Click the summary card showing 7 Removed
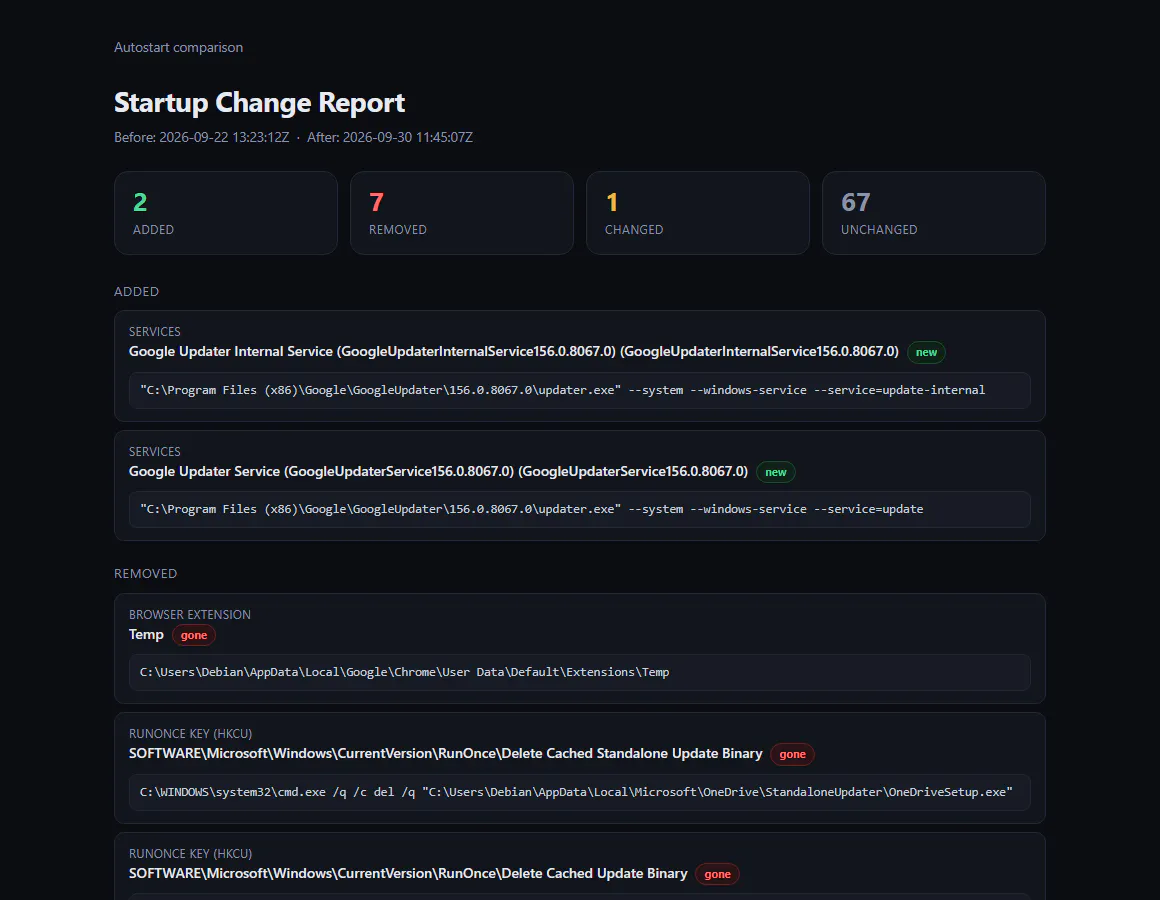Screen dimensions: 1160x900 (462, 213)
